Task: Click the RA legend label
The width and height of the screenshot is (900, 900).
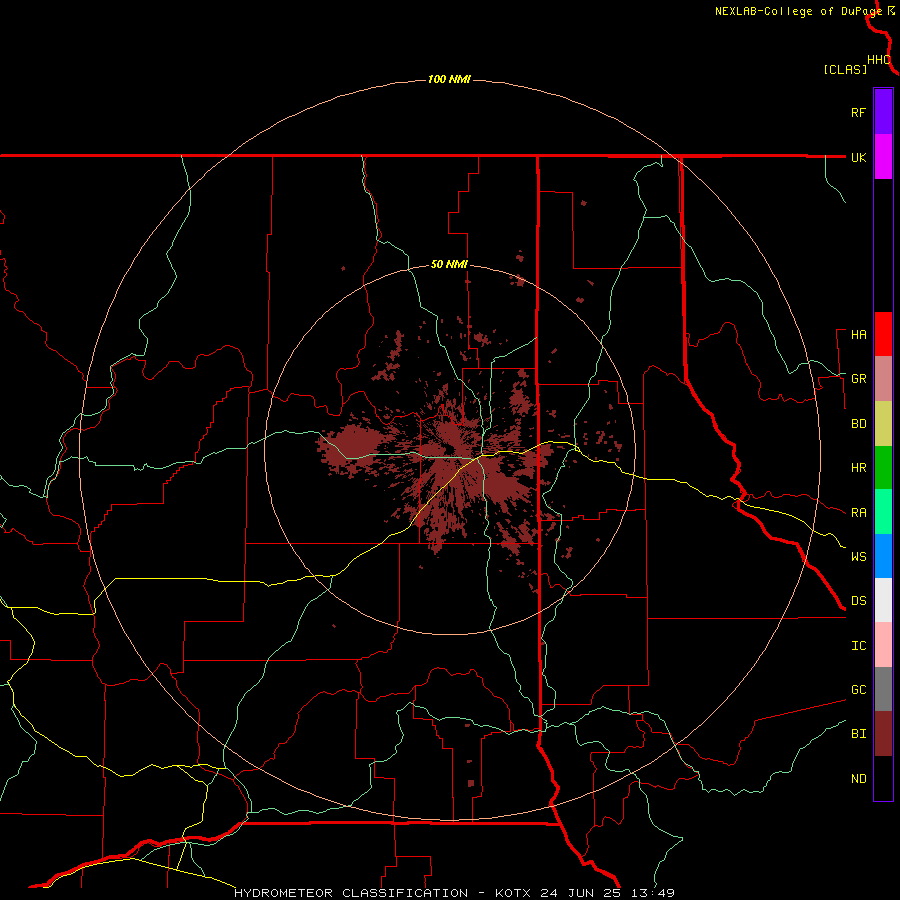Action: point(858,513)
